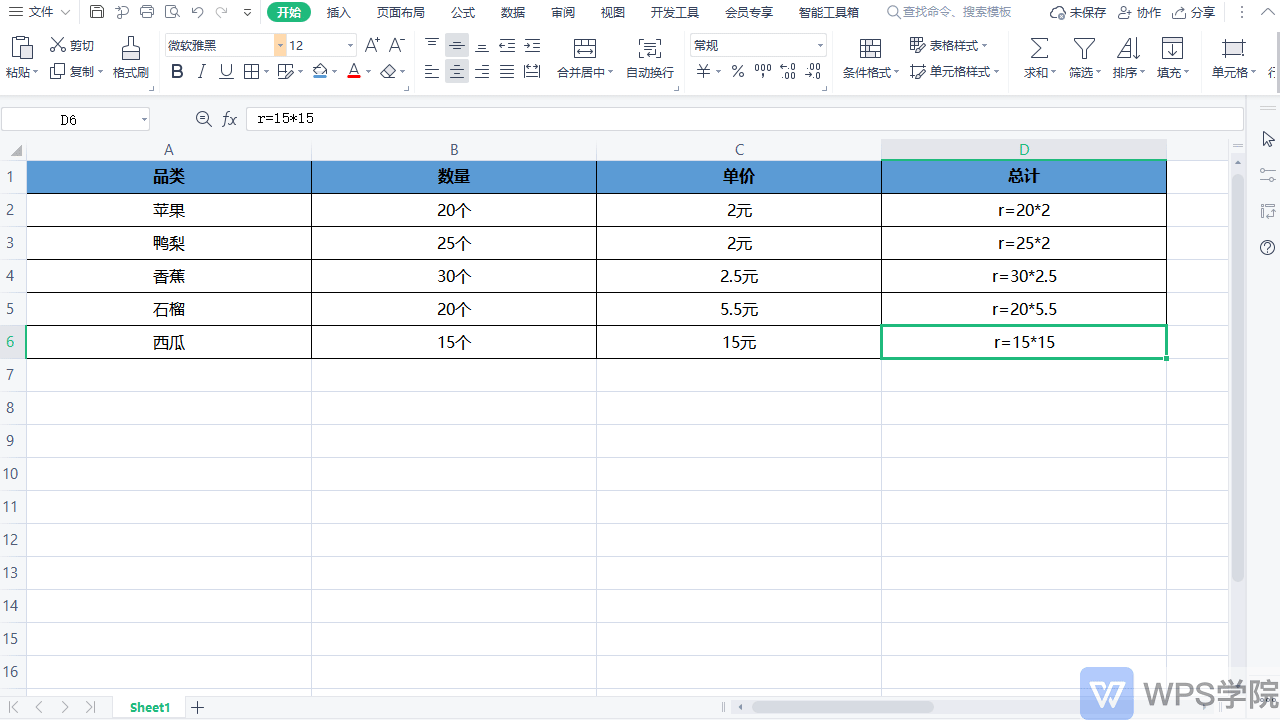Switch to the Insert (插入) tab

point(339,12)
